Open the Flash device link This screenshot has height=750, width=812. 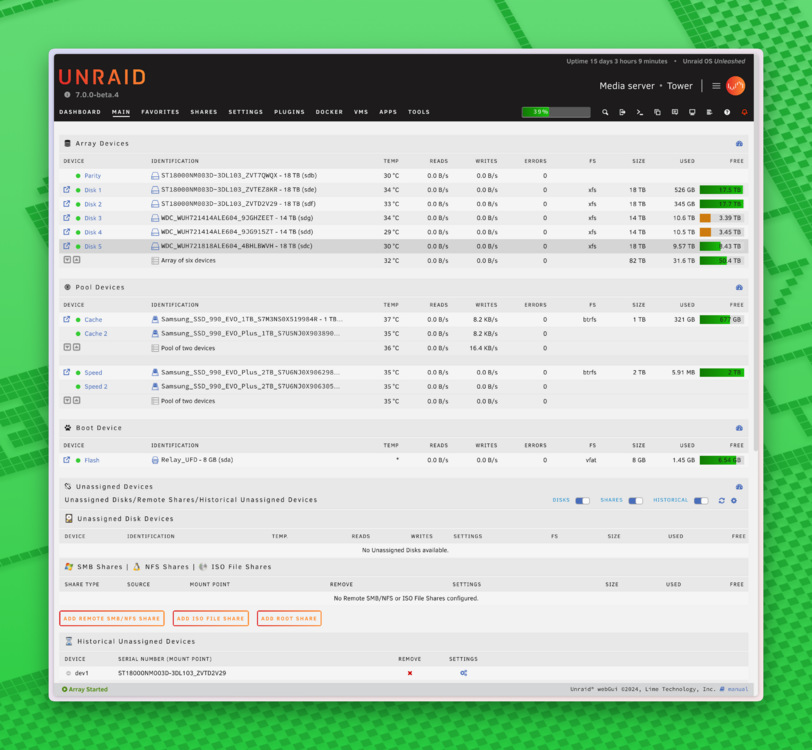coord(92,460)
